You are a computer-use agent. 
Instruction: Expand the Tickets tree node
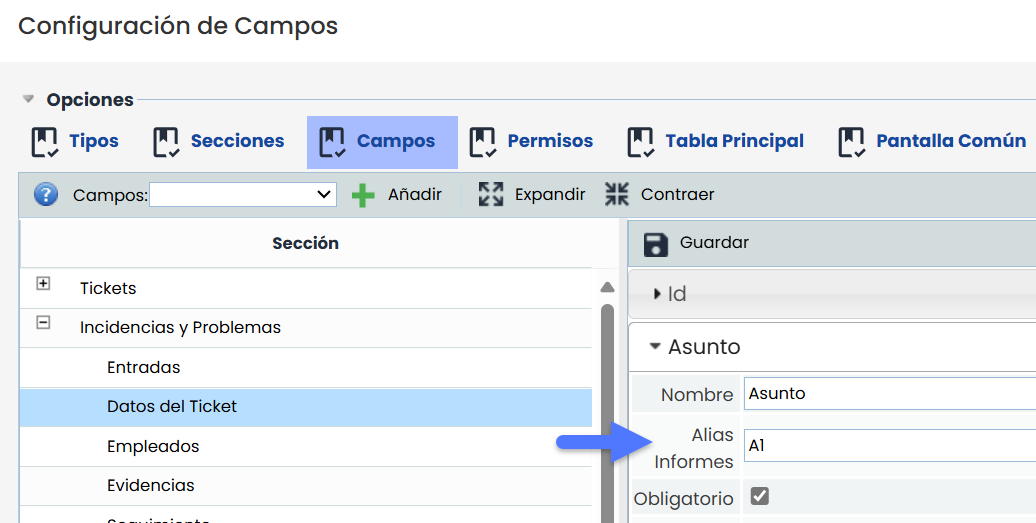[43, 284]
